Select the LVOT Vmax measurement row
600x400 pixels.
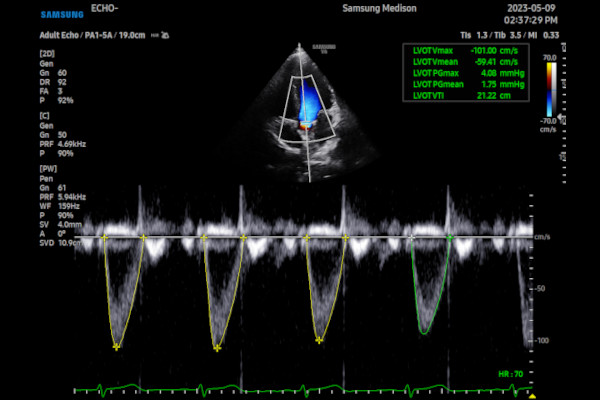click(x=464, y=49)
